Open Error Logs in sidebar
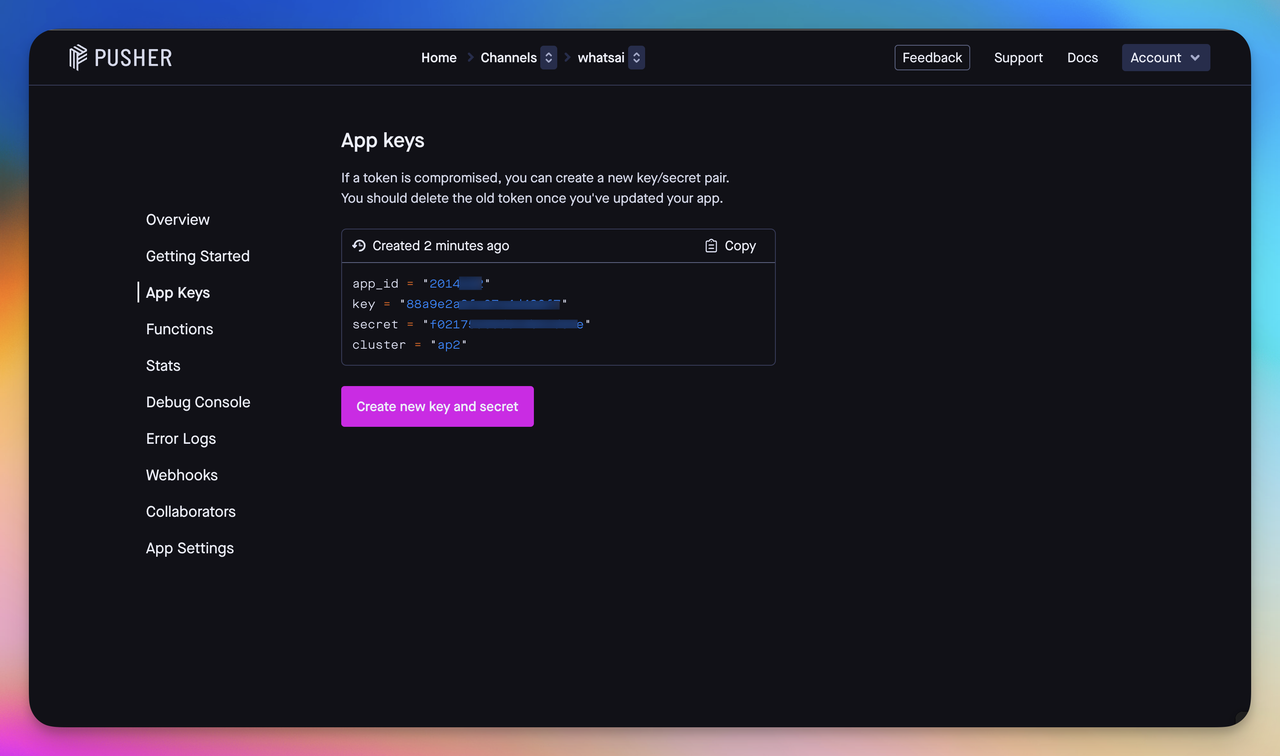The width and height of the screenshot is (1280, 756). (x=181, y=439)
